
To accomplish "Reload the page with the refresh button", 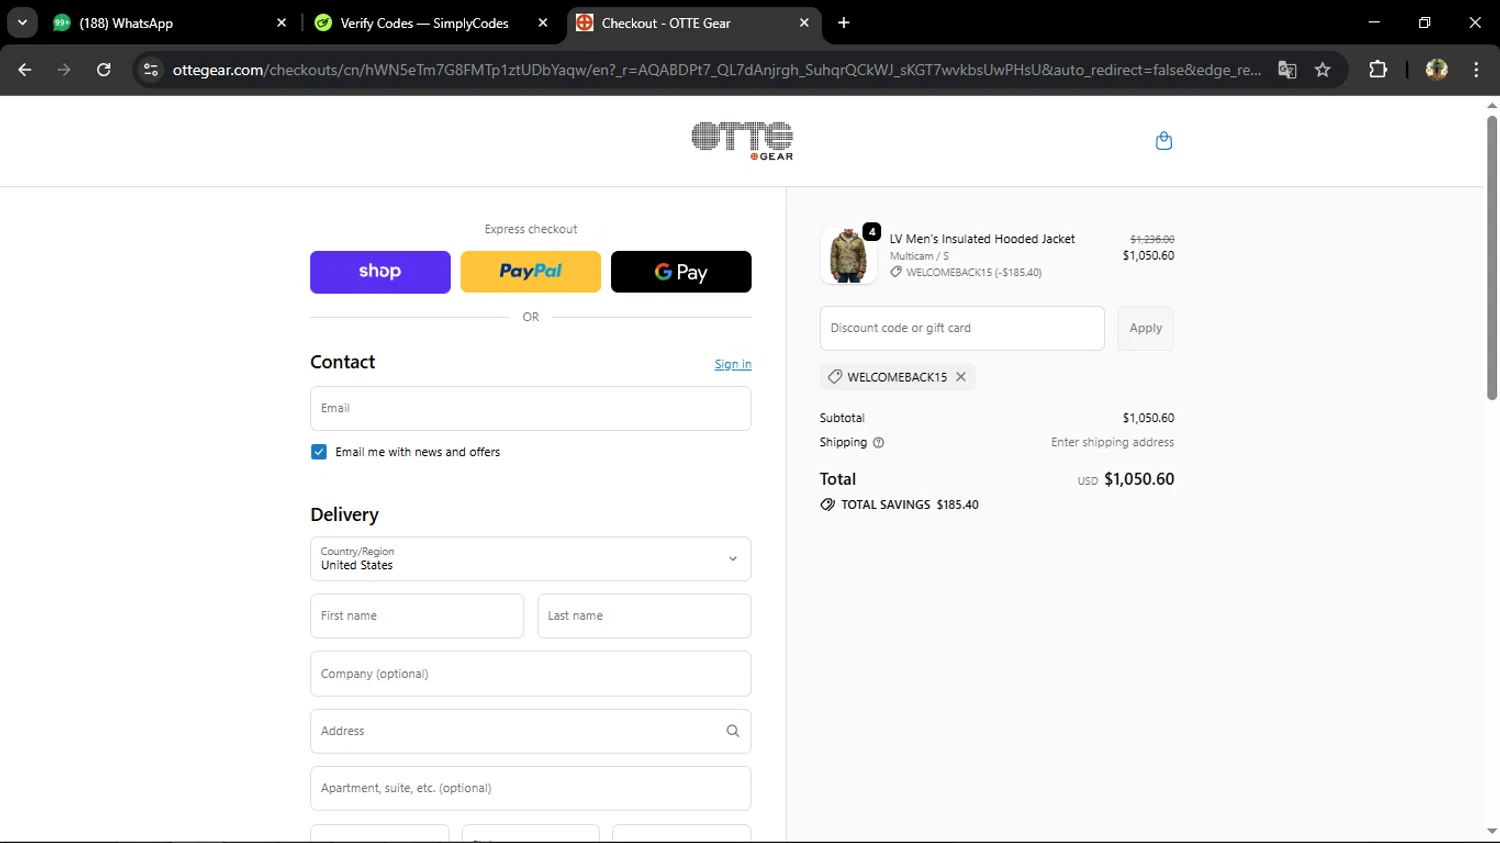I will [x=104, y=70].
